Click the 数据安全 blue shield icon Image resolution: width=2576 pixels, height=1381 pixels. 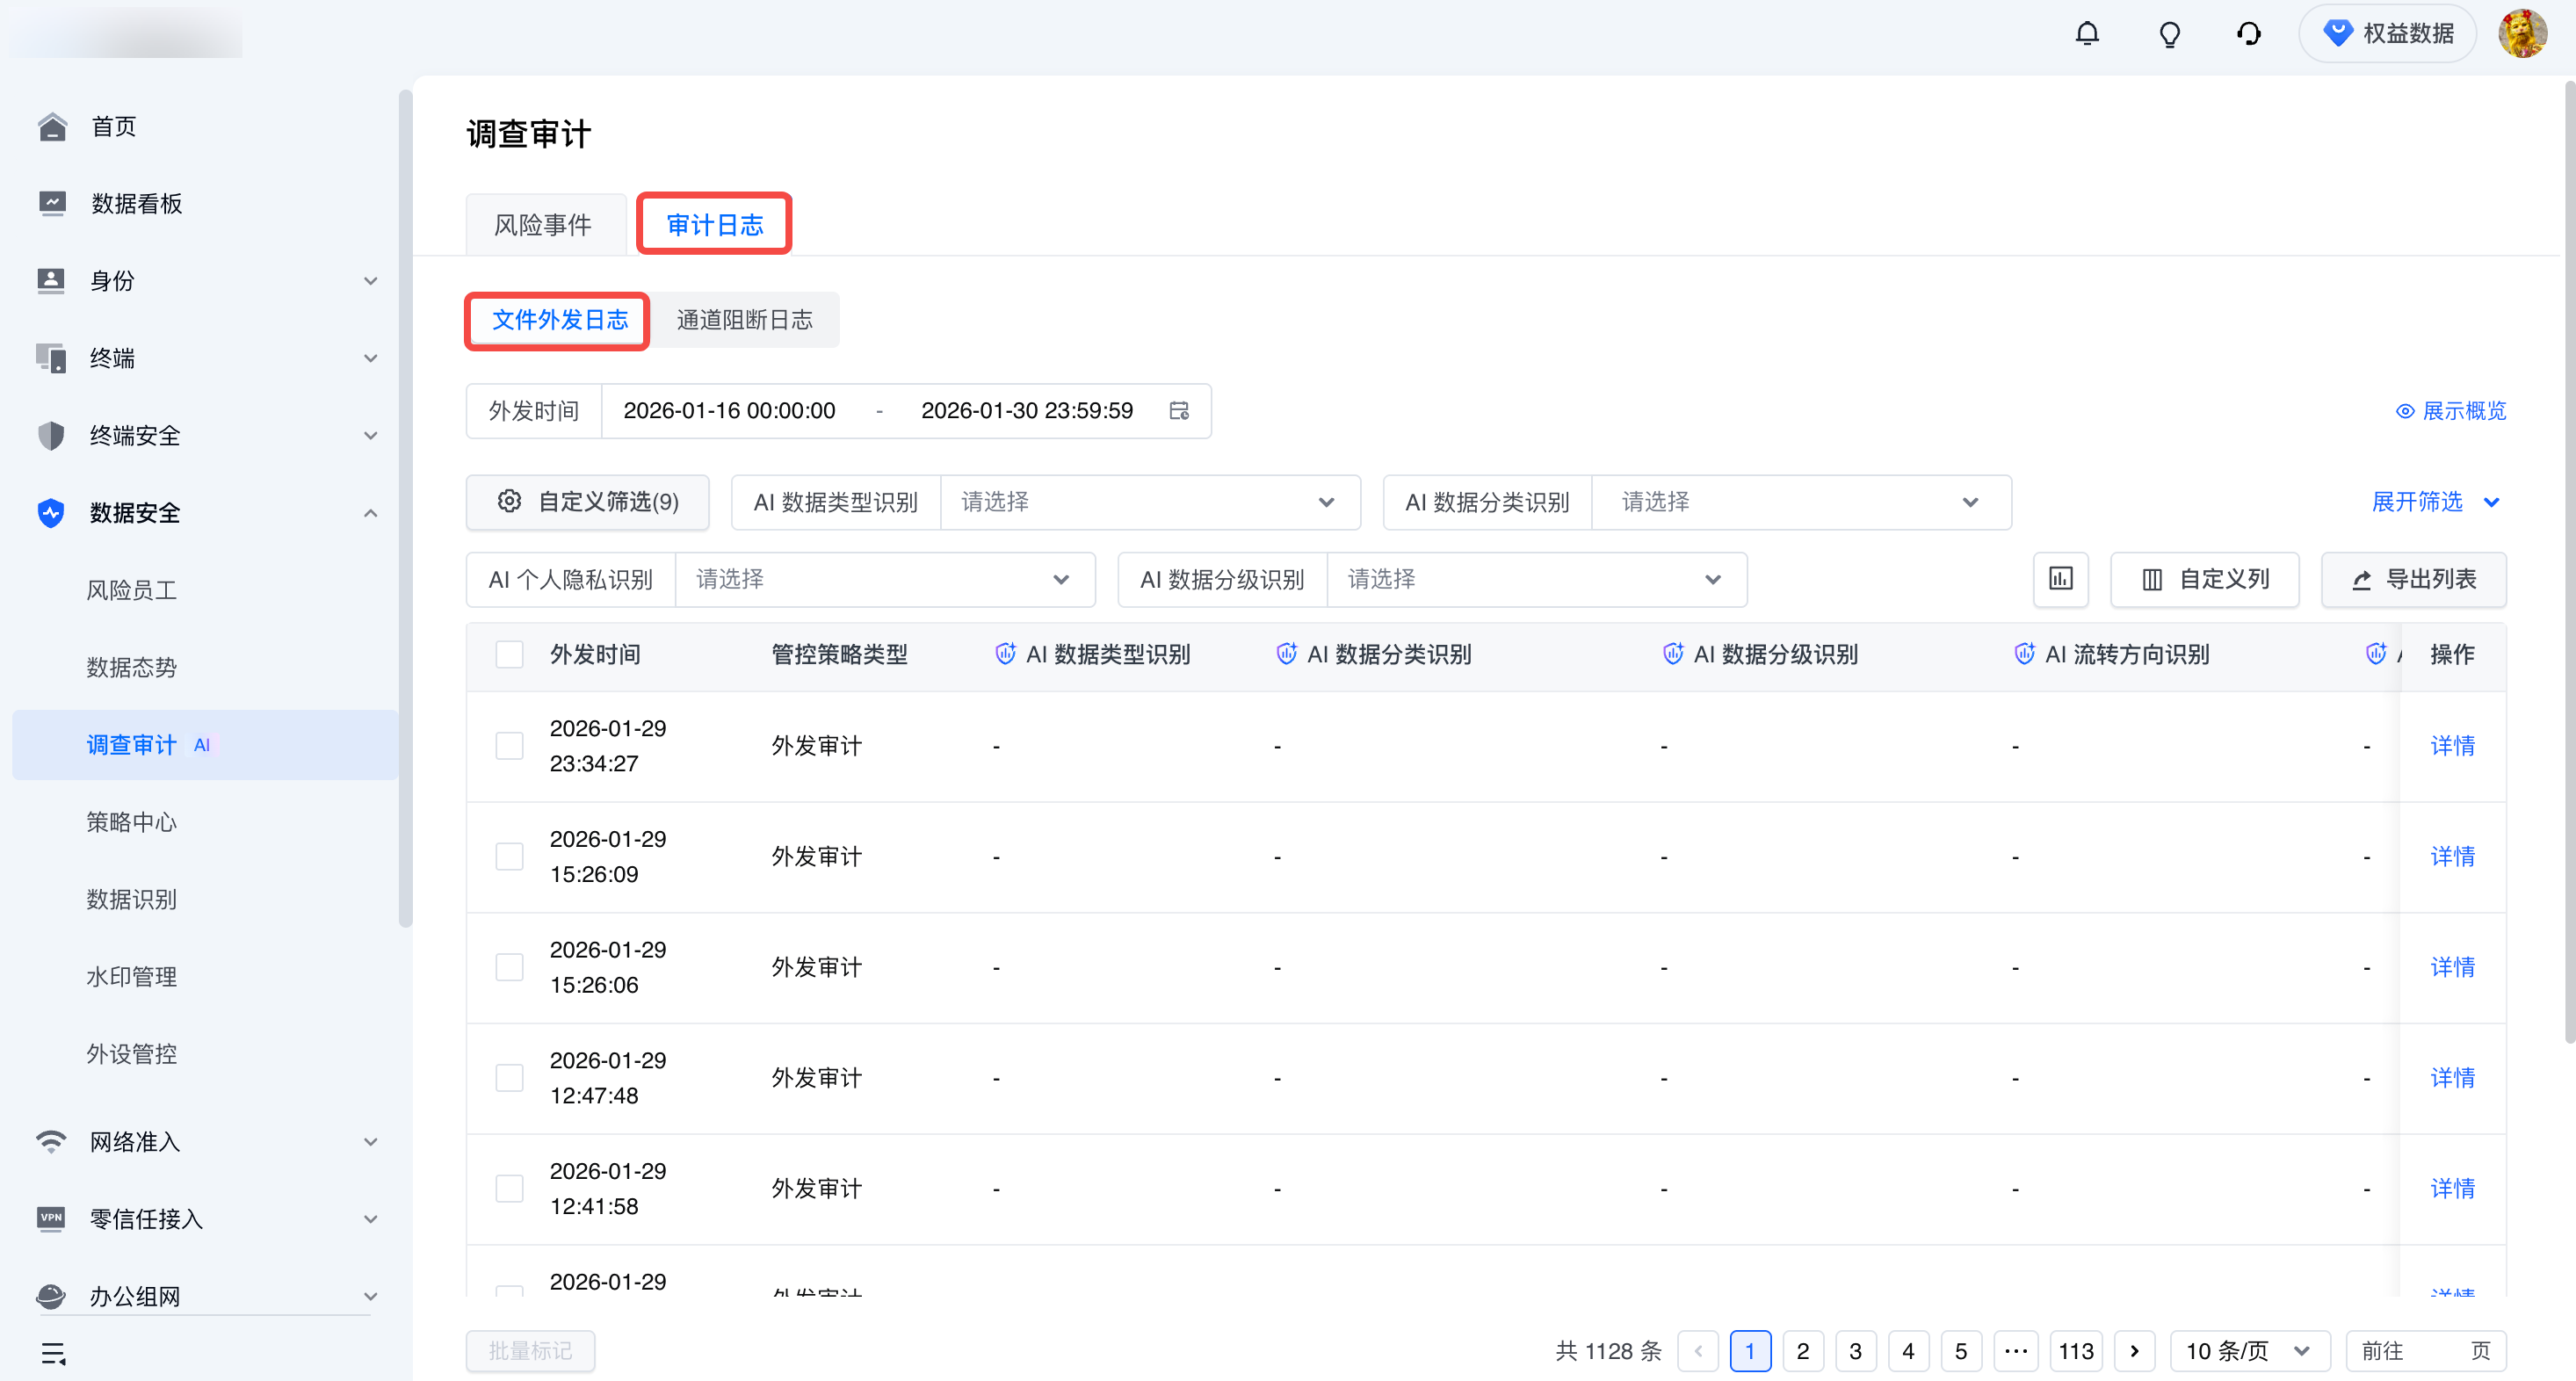pyautogui.click(x=51, y=513)
